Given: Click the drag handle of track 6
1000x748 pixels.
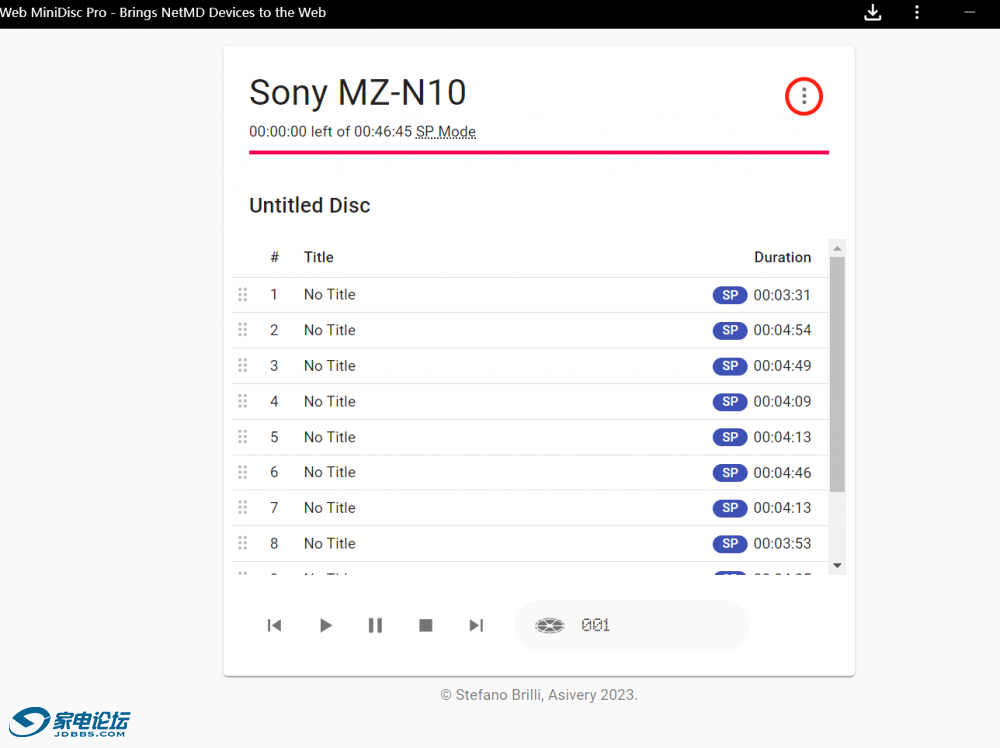Looking at the screenshot, I should click(x=243, y=472).
